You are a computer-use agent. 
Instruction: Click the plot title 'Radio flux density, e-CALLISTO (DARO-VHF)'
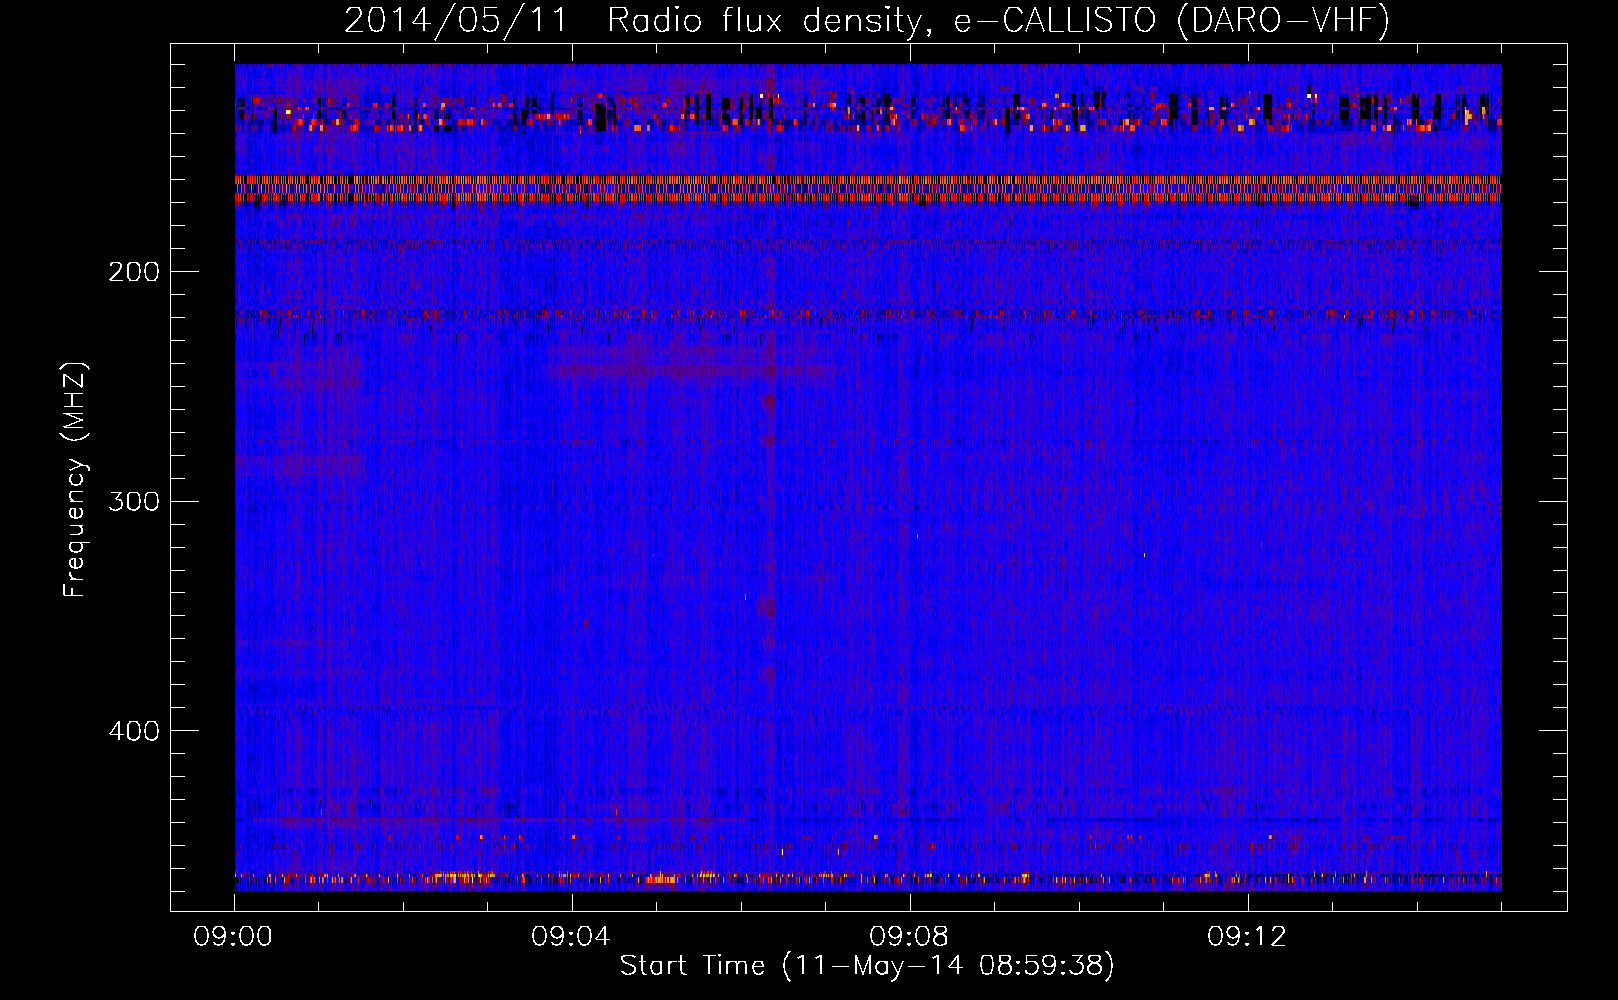coord(998,20)
